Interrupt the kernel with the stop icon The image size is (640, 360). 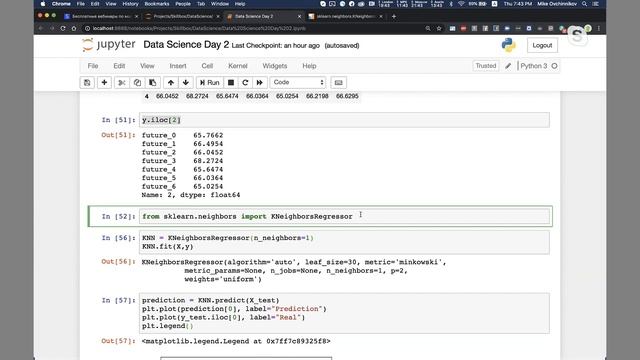pos(231,82)
